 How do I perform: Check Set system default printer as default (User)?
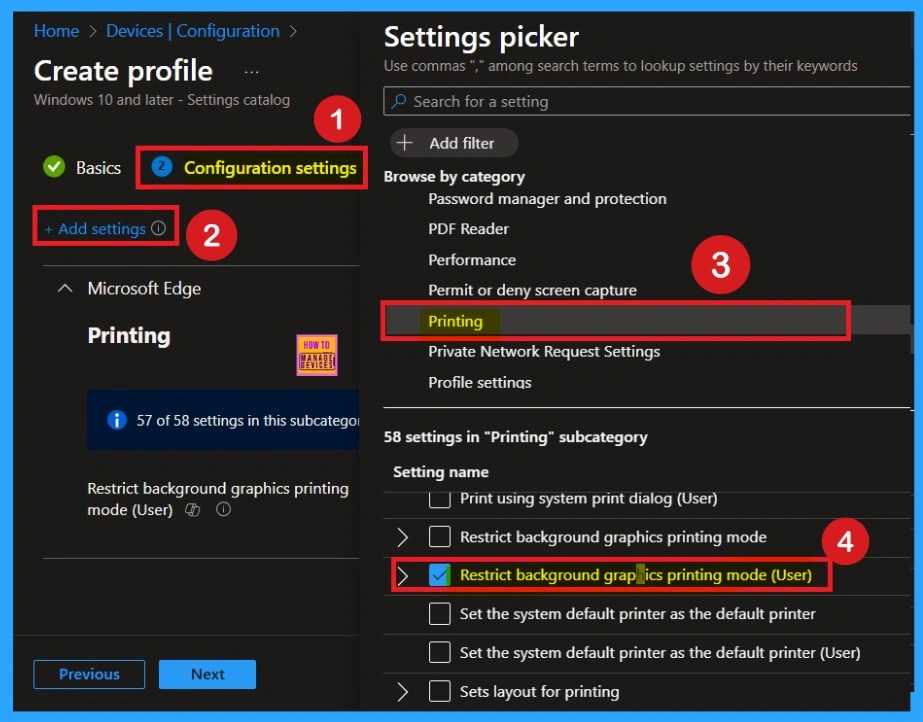click(440, 652)
